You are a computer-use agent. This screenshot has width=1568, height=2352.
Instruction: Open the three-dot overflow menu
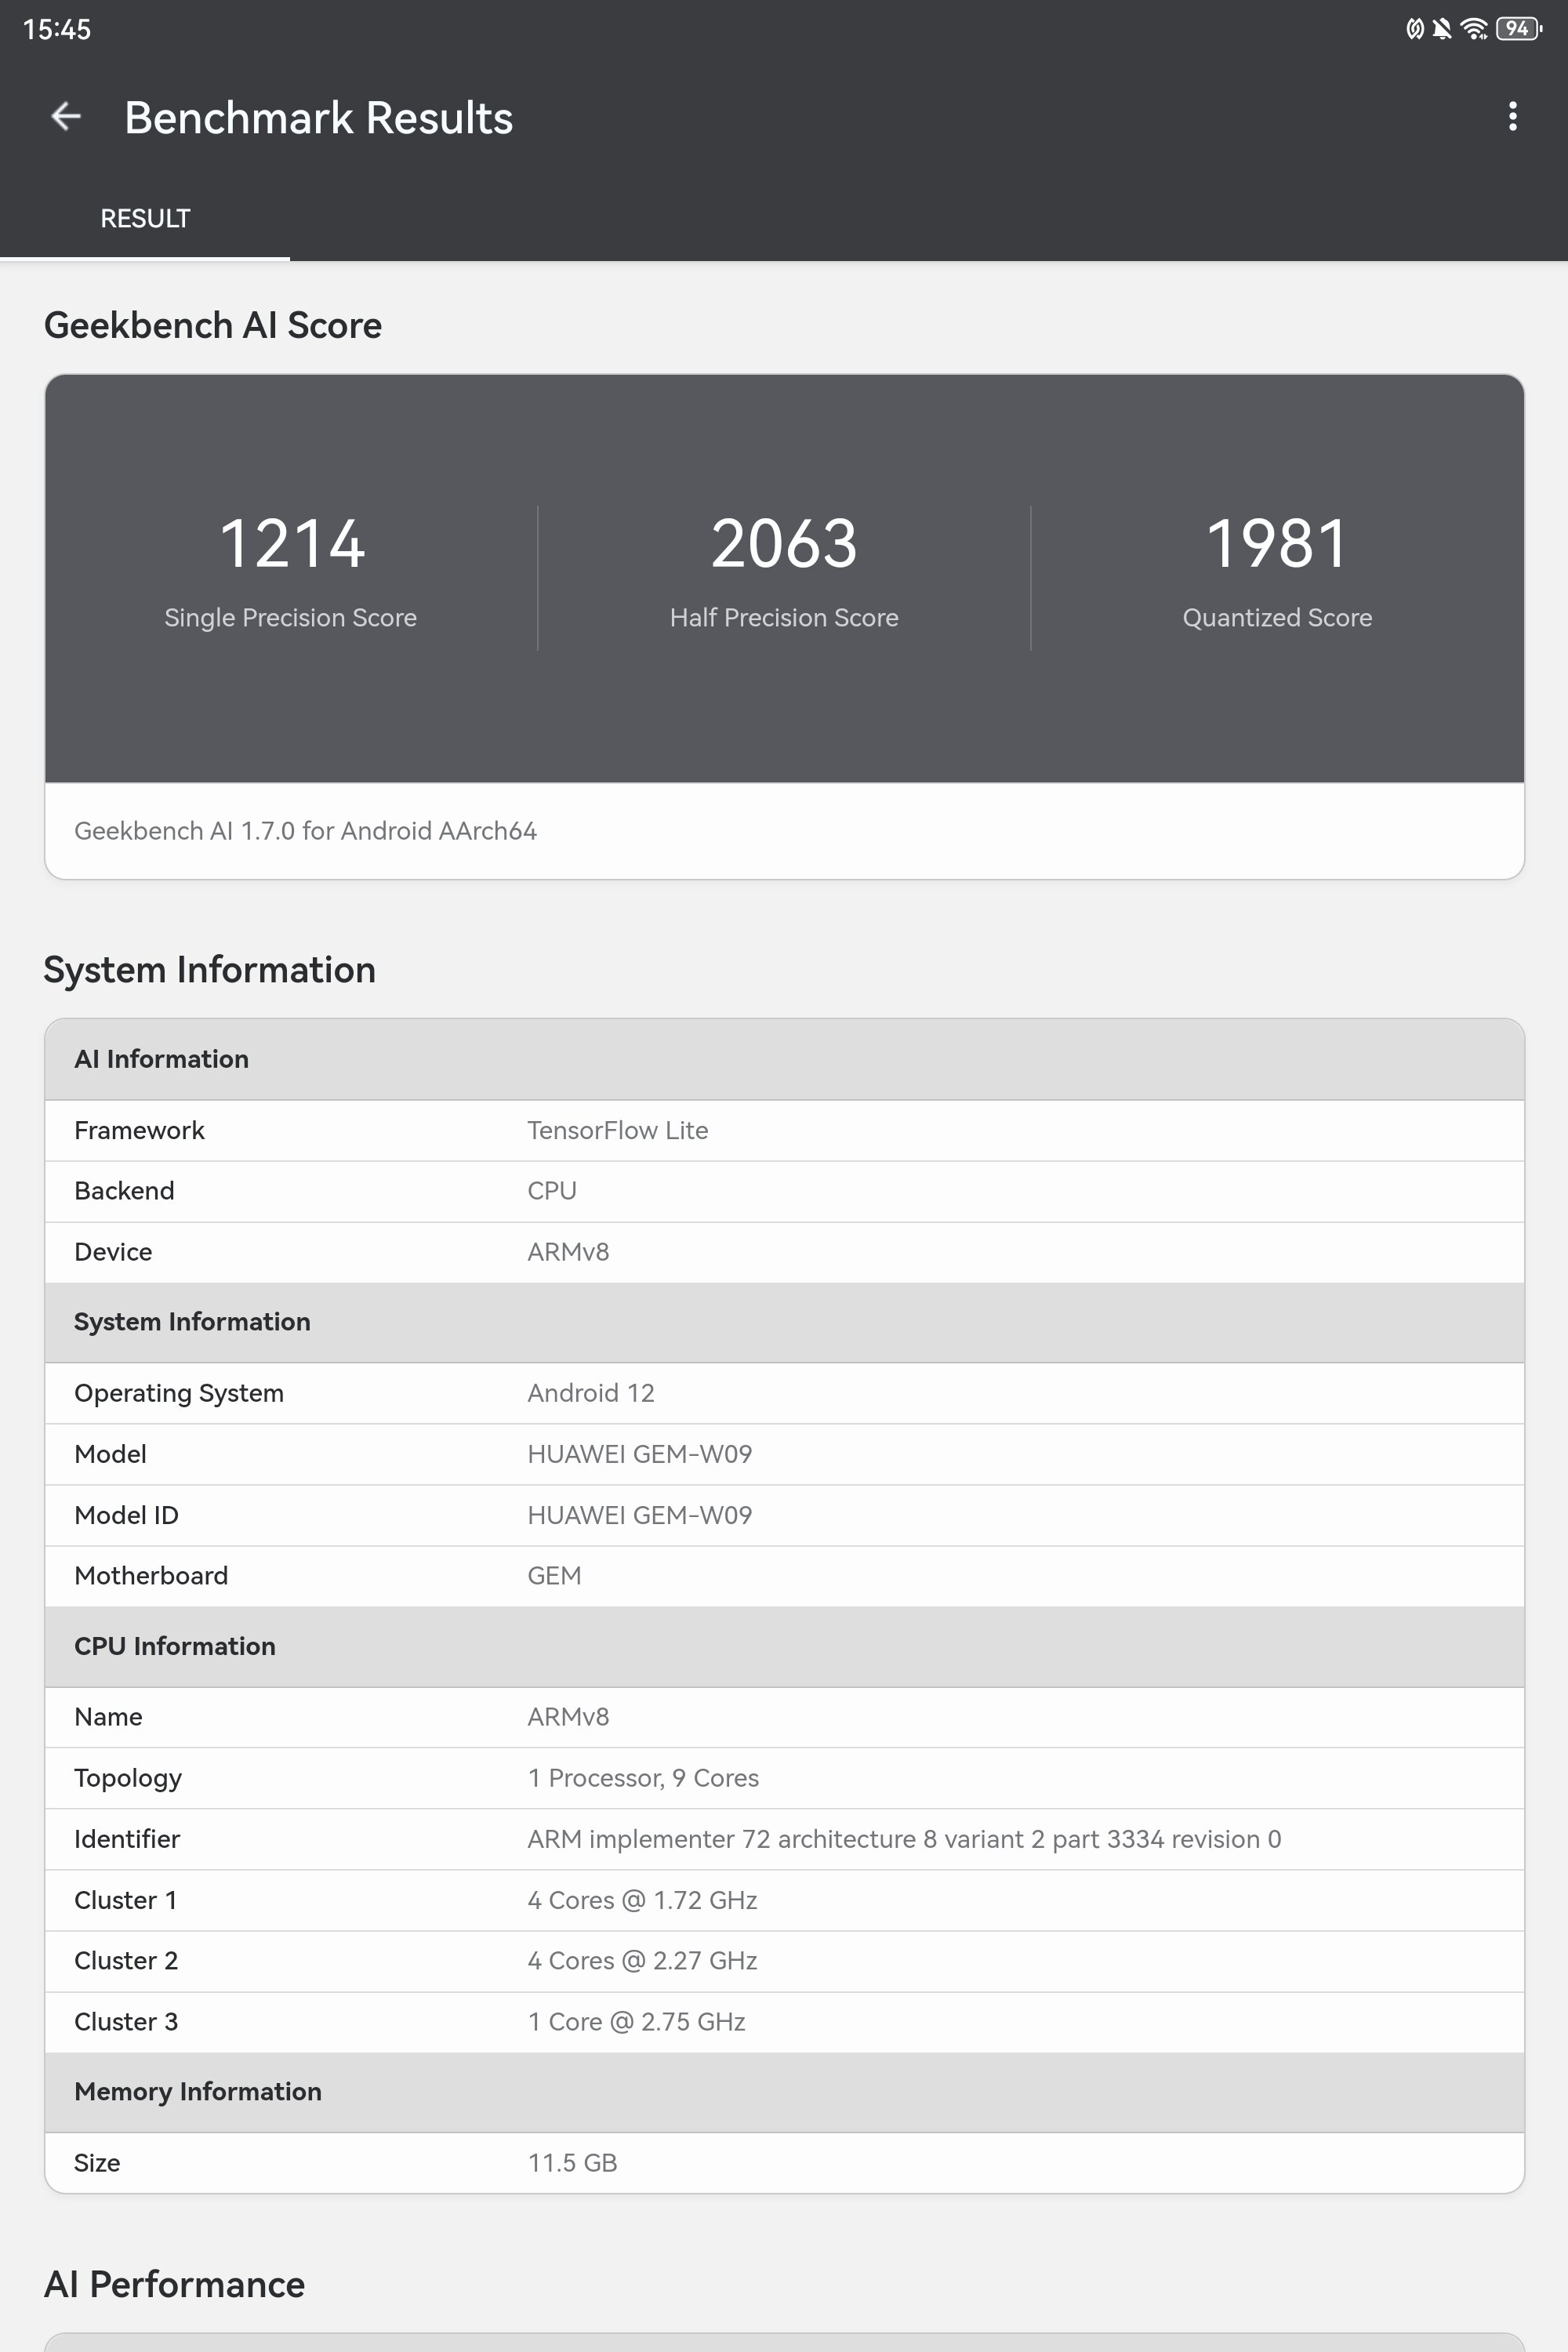pos(1512,117)
